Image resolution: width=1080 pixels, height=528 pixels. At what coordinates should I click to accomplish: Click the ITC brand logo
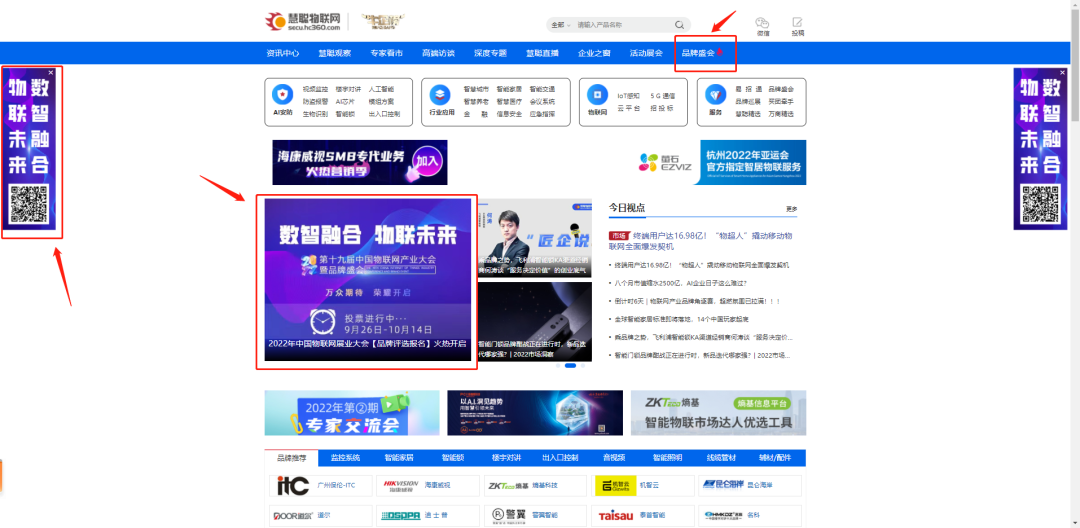click(292, 485)
